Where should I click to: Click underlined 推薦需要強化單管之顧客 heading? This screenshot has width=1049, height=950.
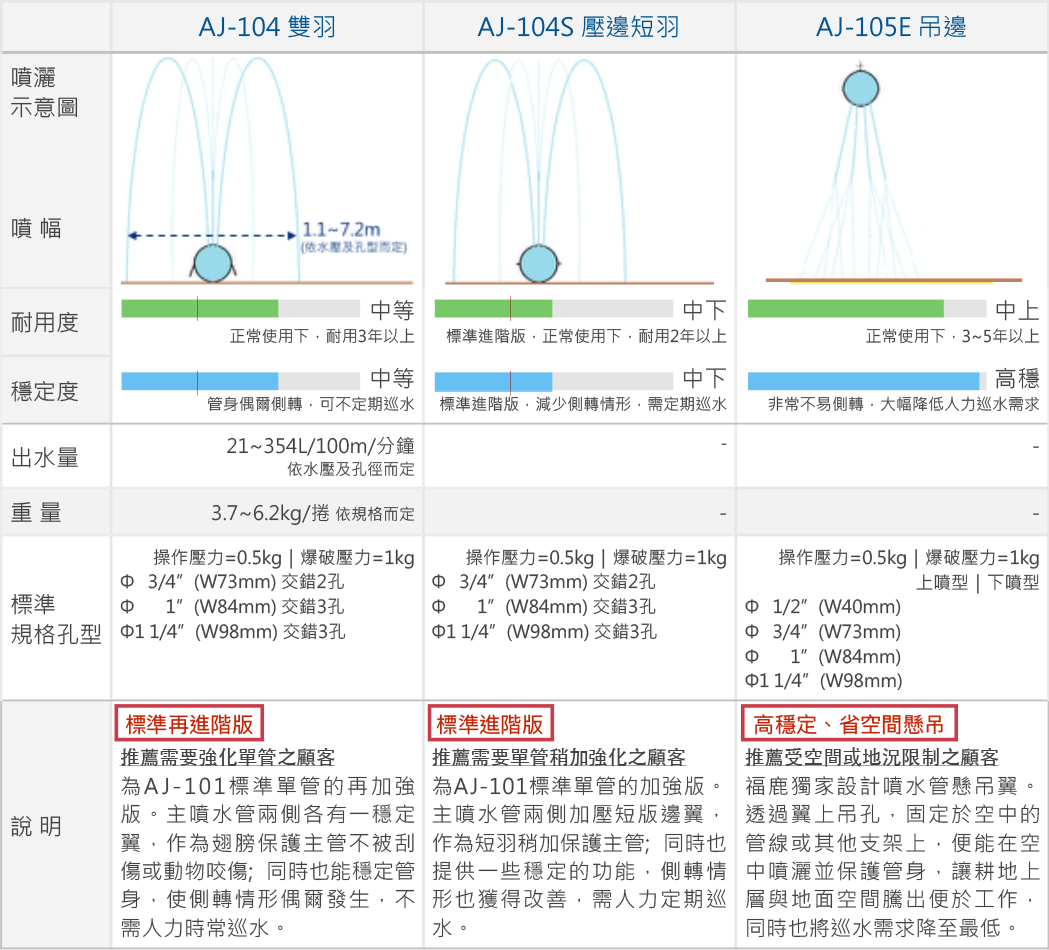(227, 757)
